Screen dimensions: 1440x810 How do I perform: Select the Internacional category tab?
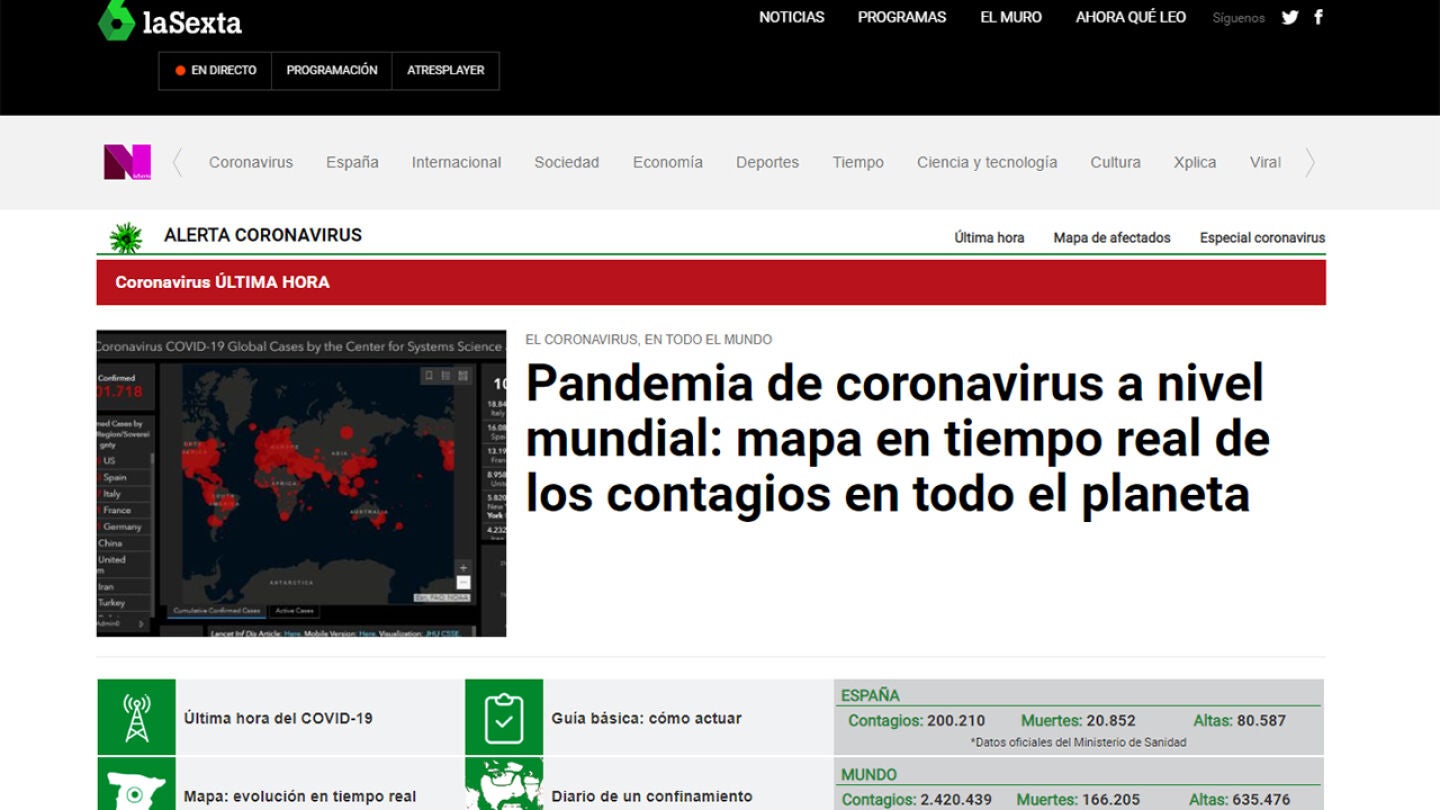tap(456, 162)
